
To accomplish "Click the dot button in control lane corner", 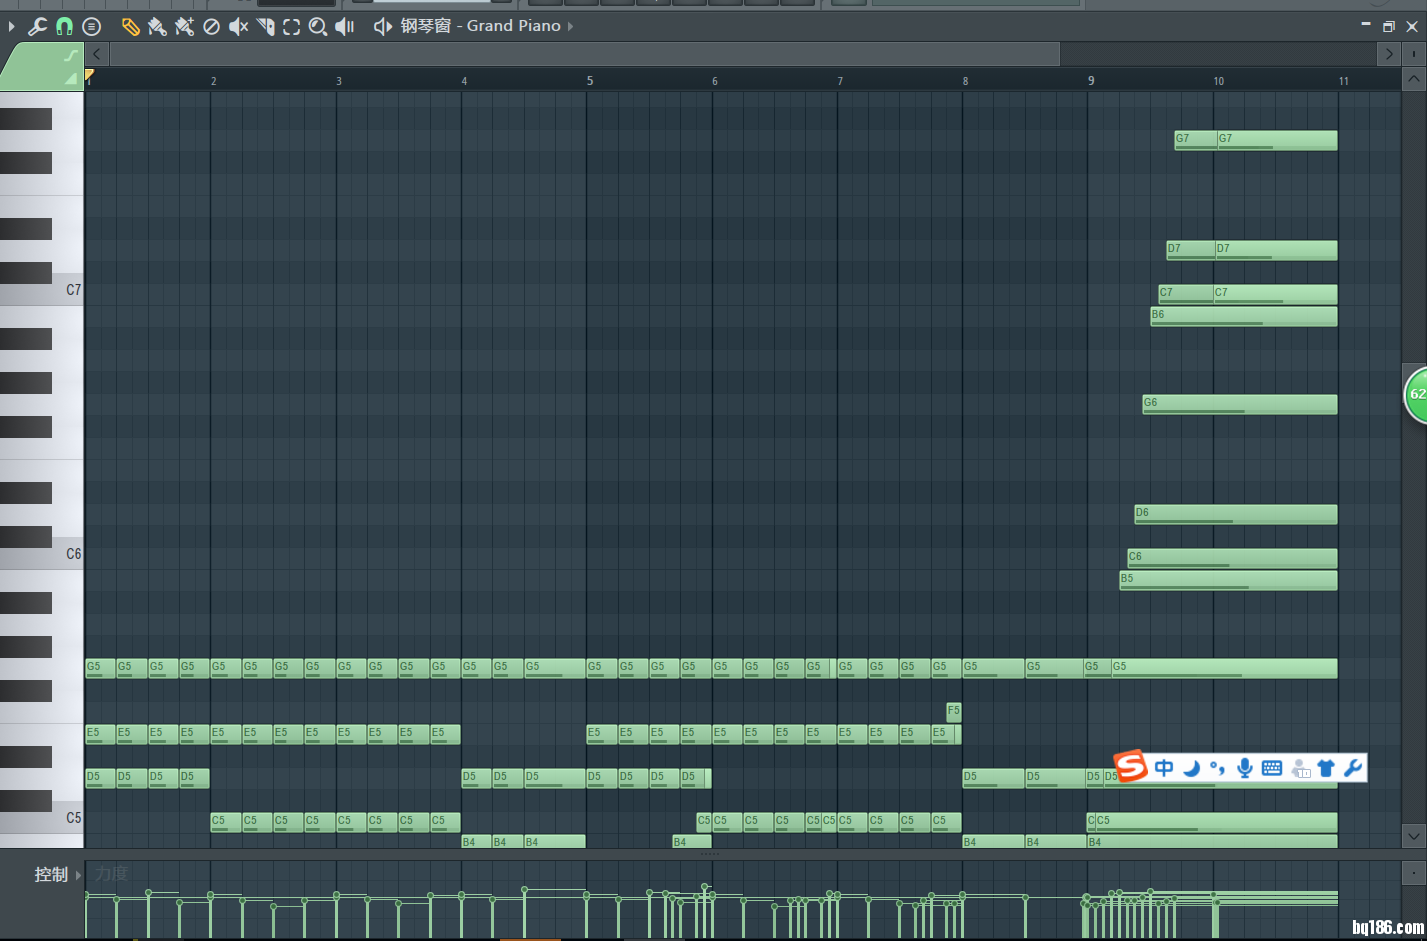I will [x=1414, y=873].
